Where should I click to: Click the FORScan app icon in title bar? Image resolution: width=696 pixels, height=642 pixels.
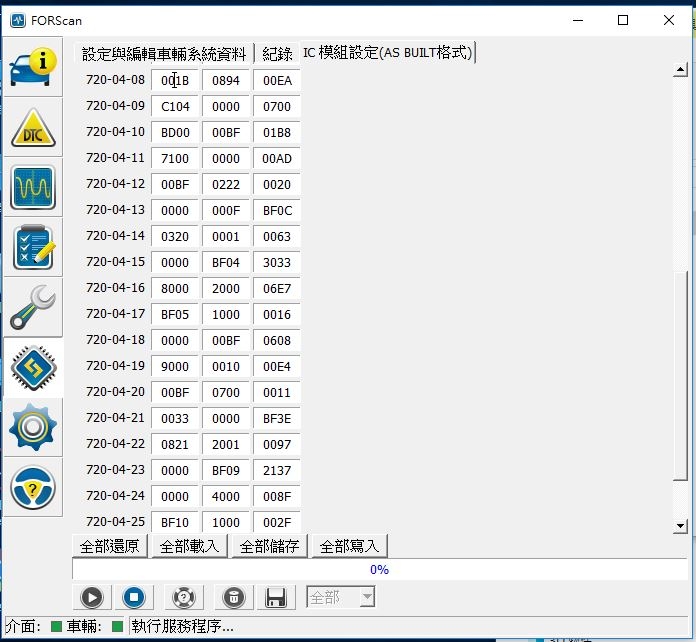click(x=18, y=20)
